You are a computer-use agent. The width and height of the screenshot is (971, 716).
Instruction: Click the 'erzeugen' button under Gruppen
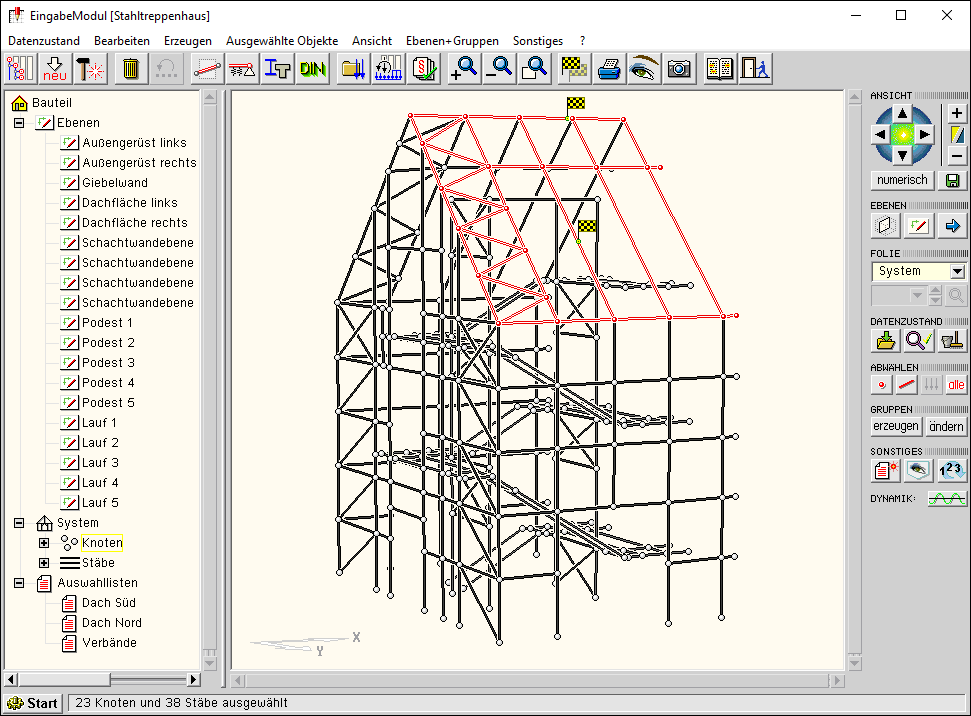pyautogui.click(x=895, y=426)
